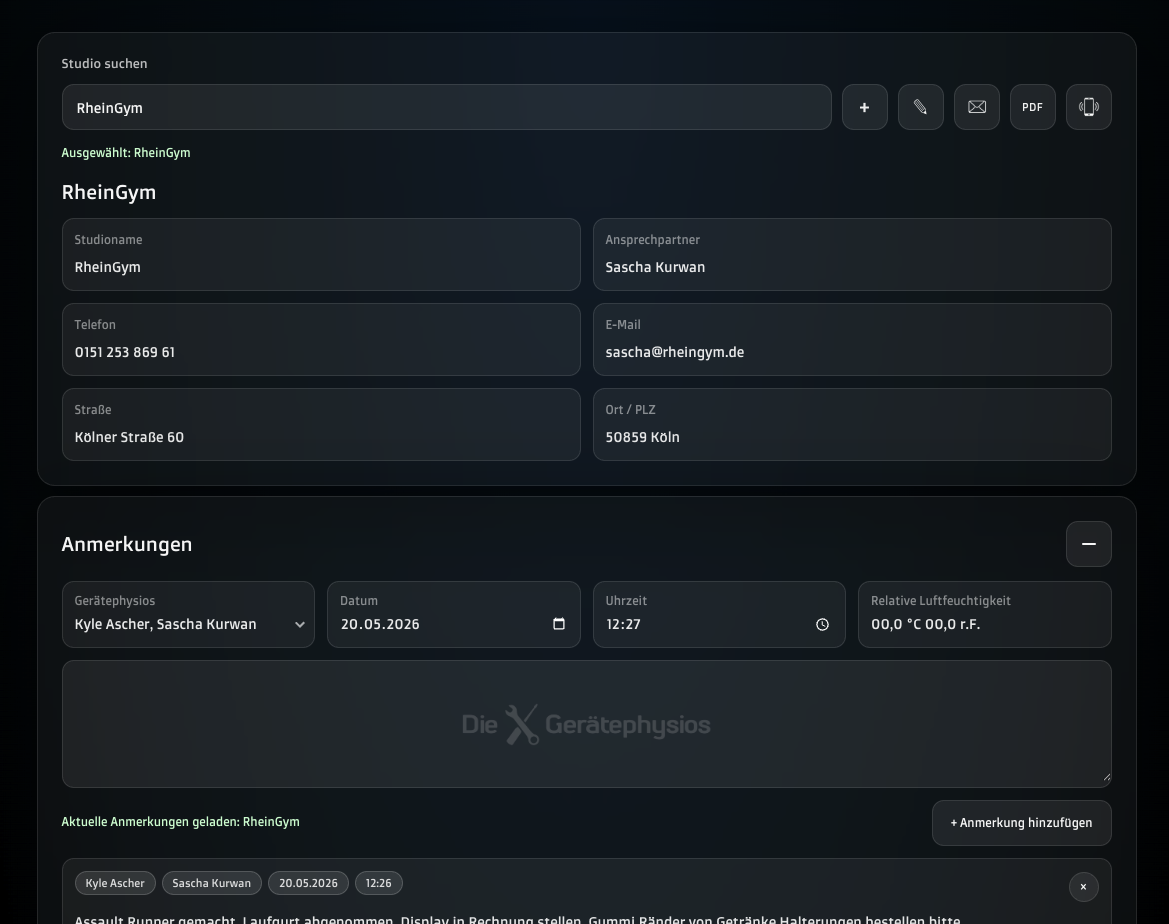Click + Anmerkung hinzufügen button

(x=1021, y=823)
